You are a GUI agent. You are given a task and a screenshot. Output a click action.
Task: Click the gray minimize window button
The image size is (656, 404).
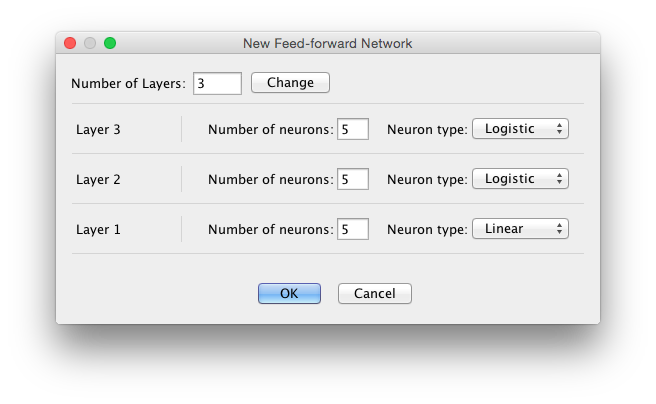pos(90,43)
